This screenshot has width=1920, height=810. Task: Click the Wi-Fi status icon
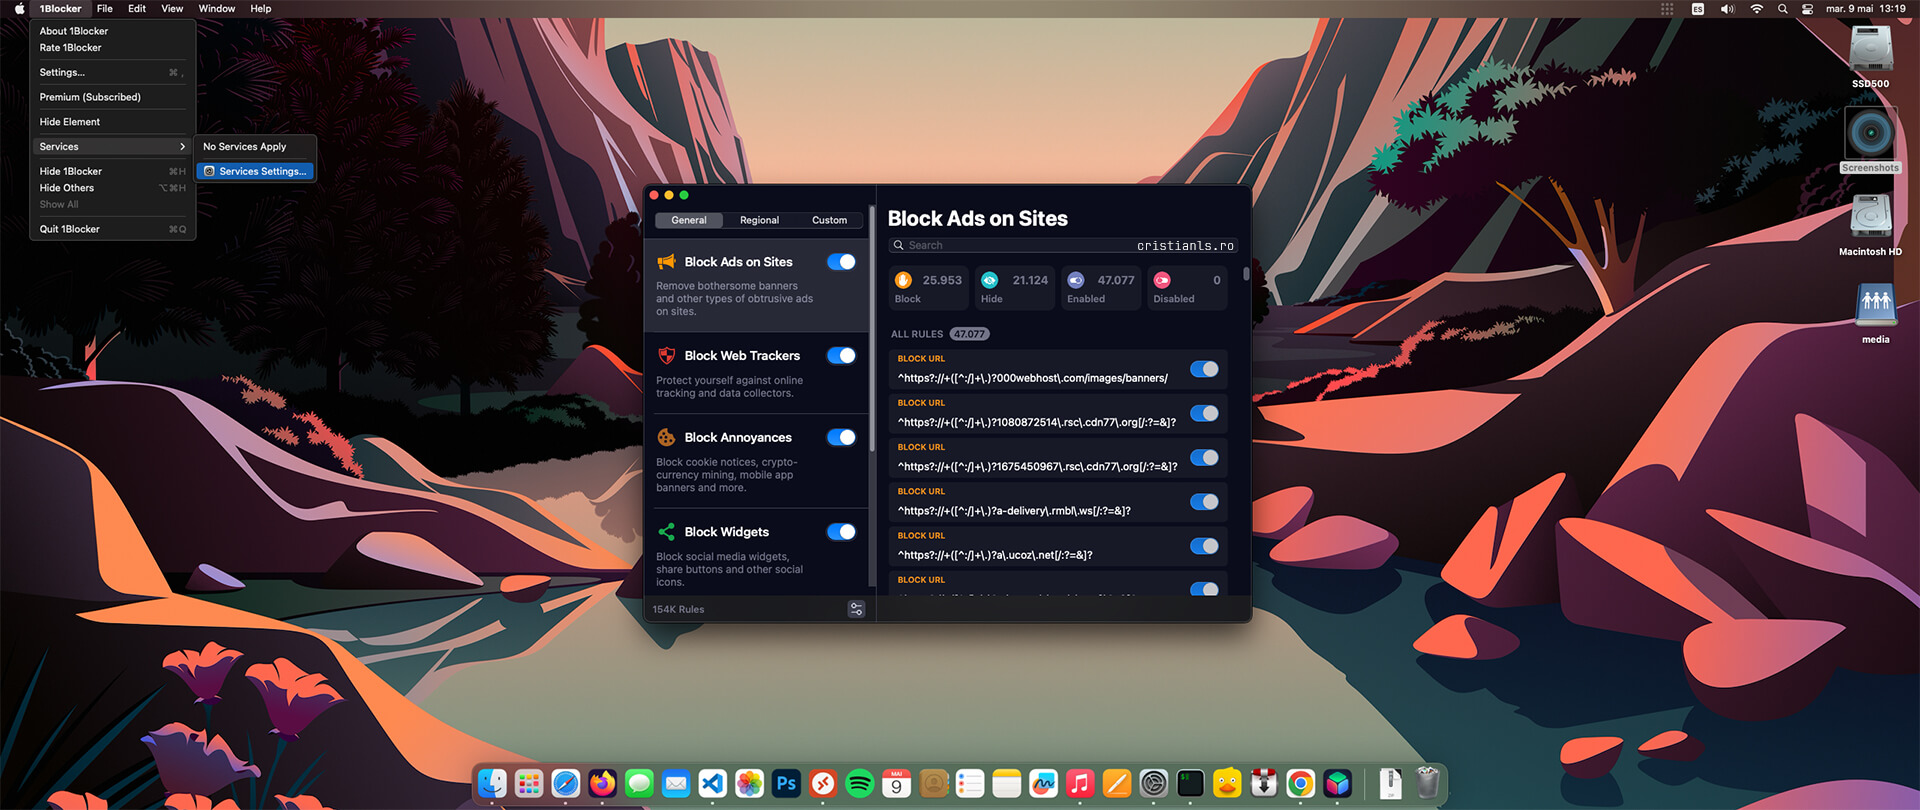coord(1756,9)
